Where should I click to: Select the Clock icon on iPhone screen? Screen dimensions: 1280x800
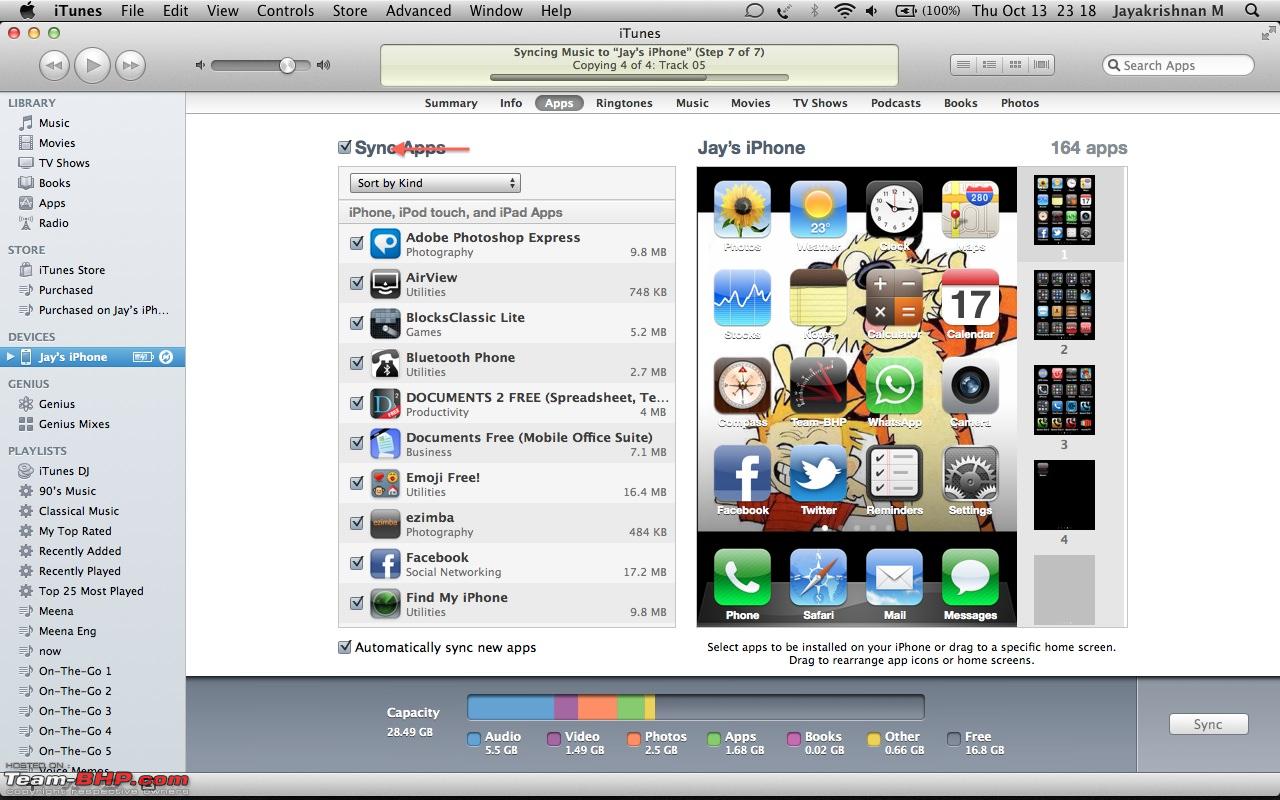[x=894, y=210]
